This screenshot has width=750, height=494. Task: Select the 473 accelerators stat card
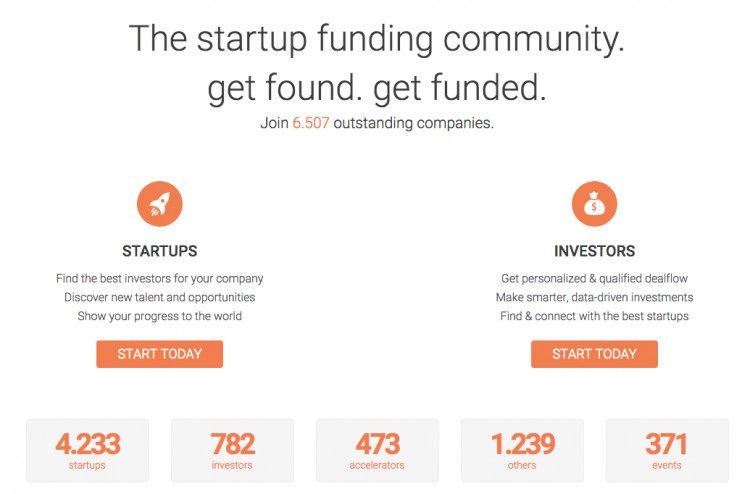point(377,450)
